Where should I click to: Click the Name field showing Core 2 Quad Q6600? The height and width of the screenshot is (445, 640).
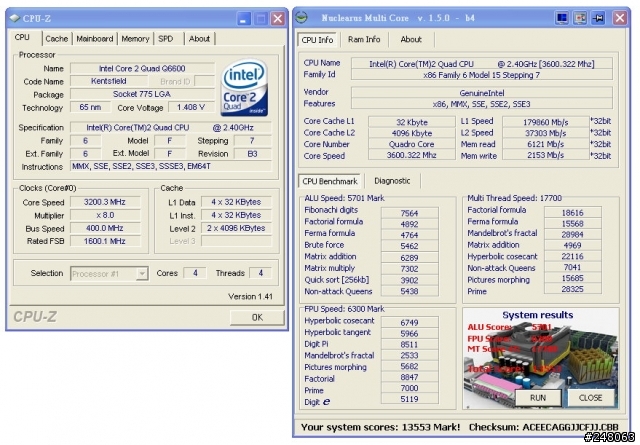pyautogui.click(x=142, y=68)
